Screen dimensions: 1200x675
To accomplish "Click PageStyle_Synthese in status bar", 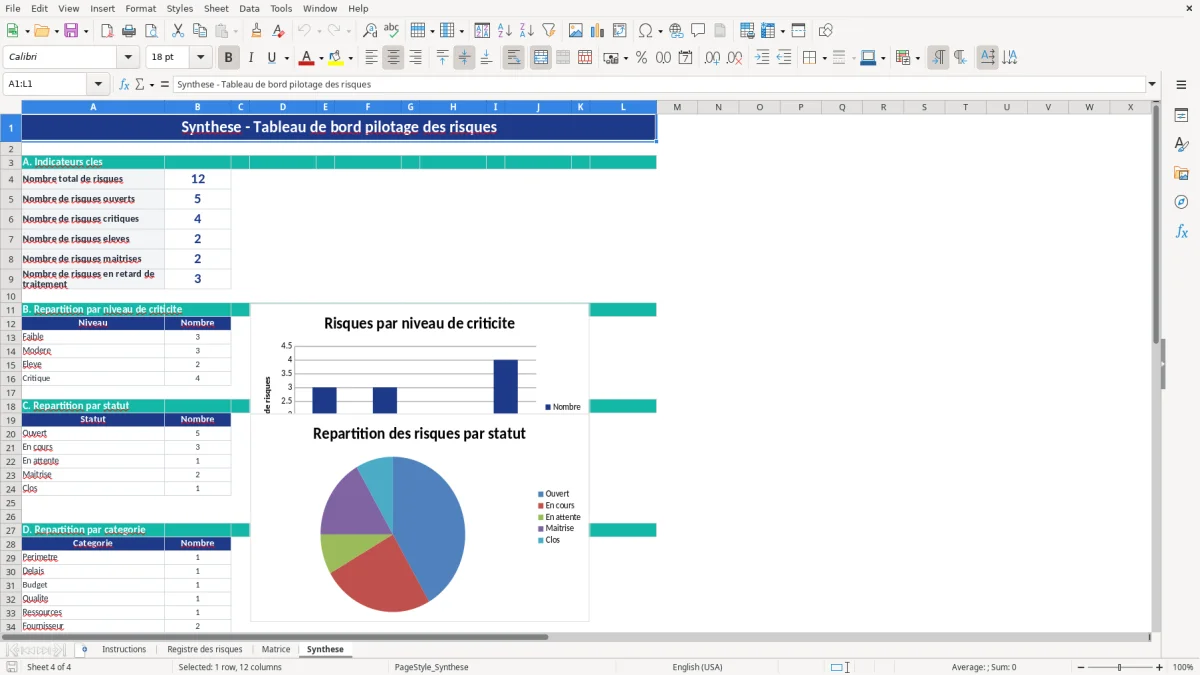I will [431, 667].
